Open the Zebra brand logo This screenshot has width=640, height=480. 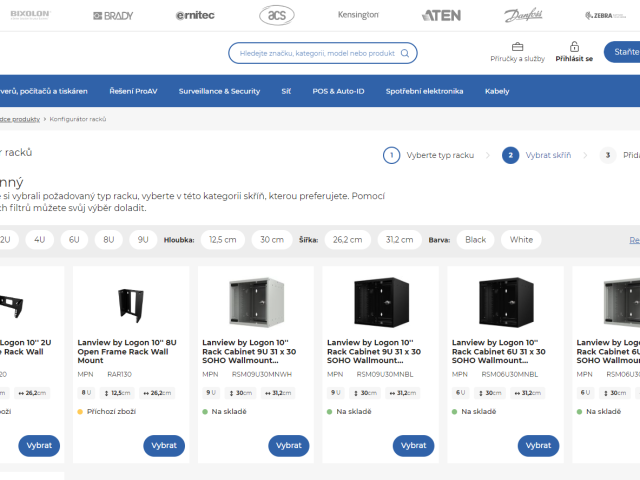point(605,16)
